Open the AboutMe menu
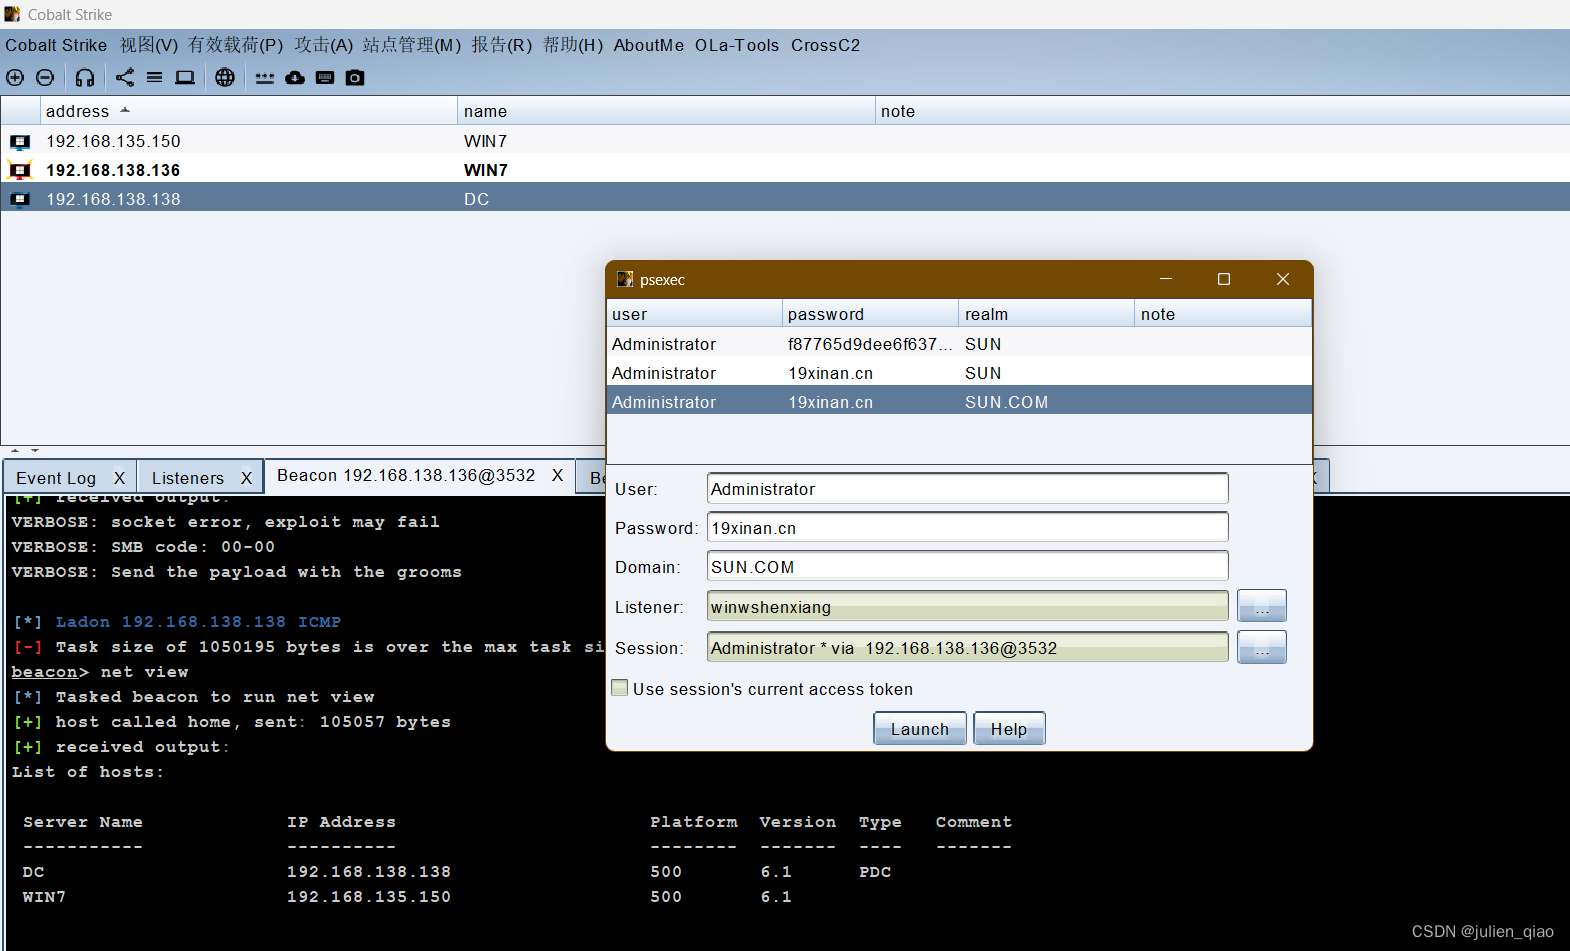 (649, 45)
